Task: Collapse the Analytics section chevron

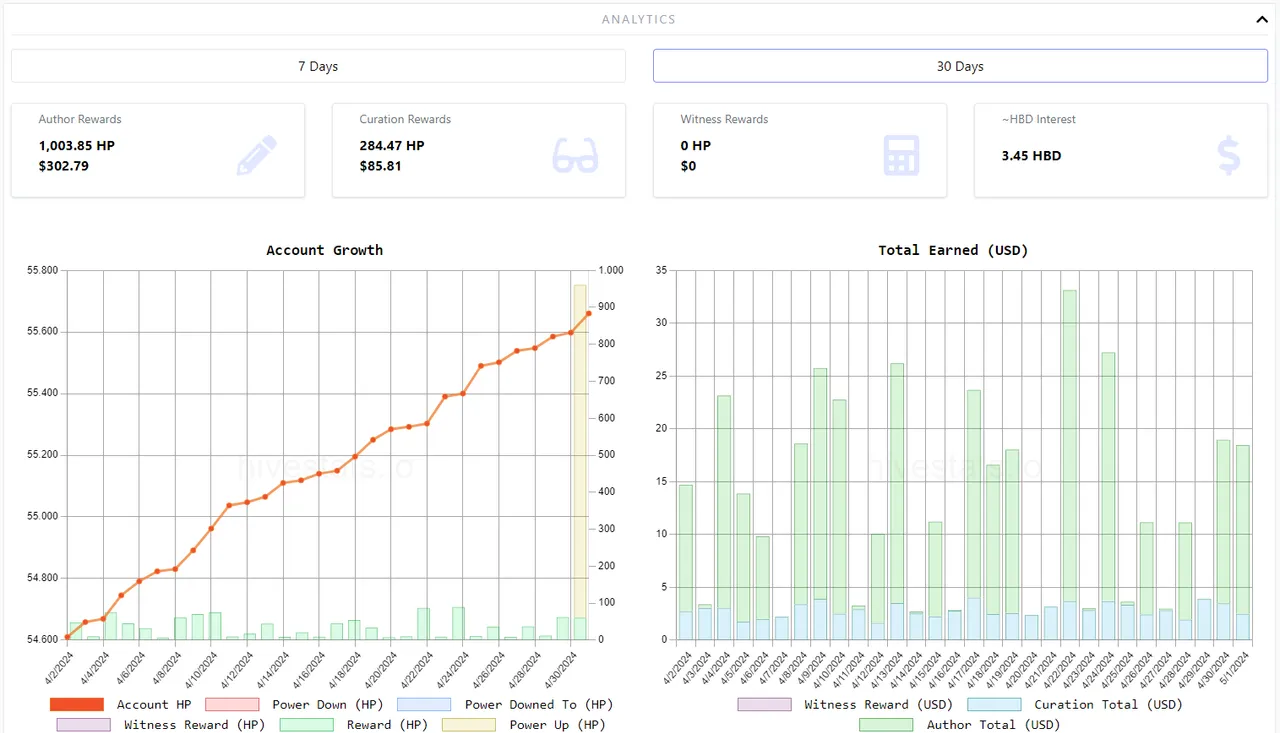Action: click(x=1261, y=19)
